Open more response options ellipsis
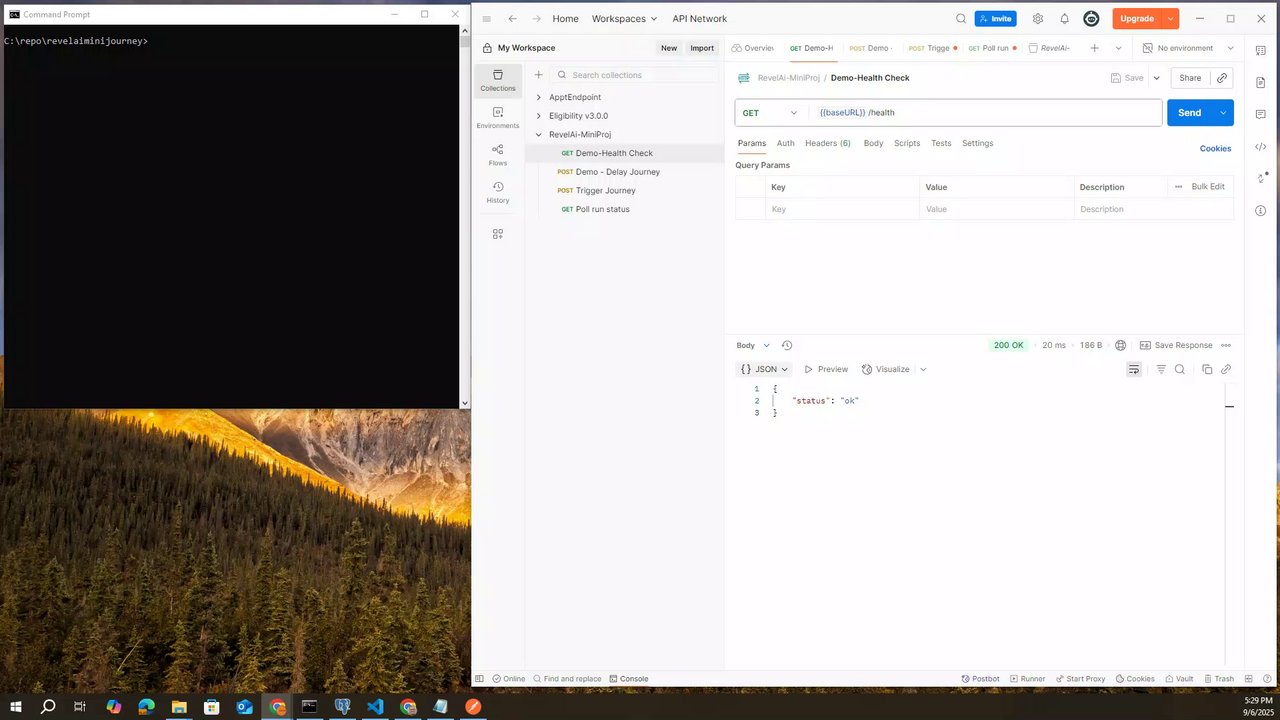Viewport: 1280px width, 720px height. [x=1226, y=345]
